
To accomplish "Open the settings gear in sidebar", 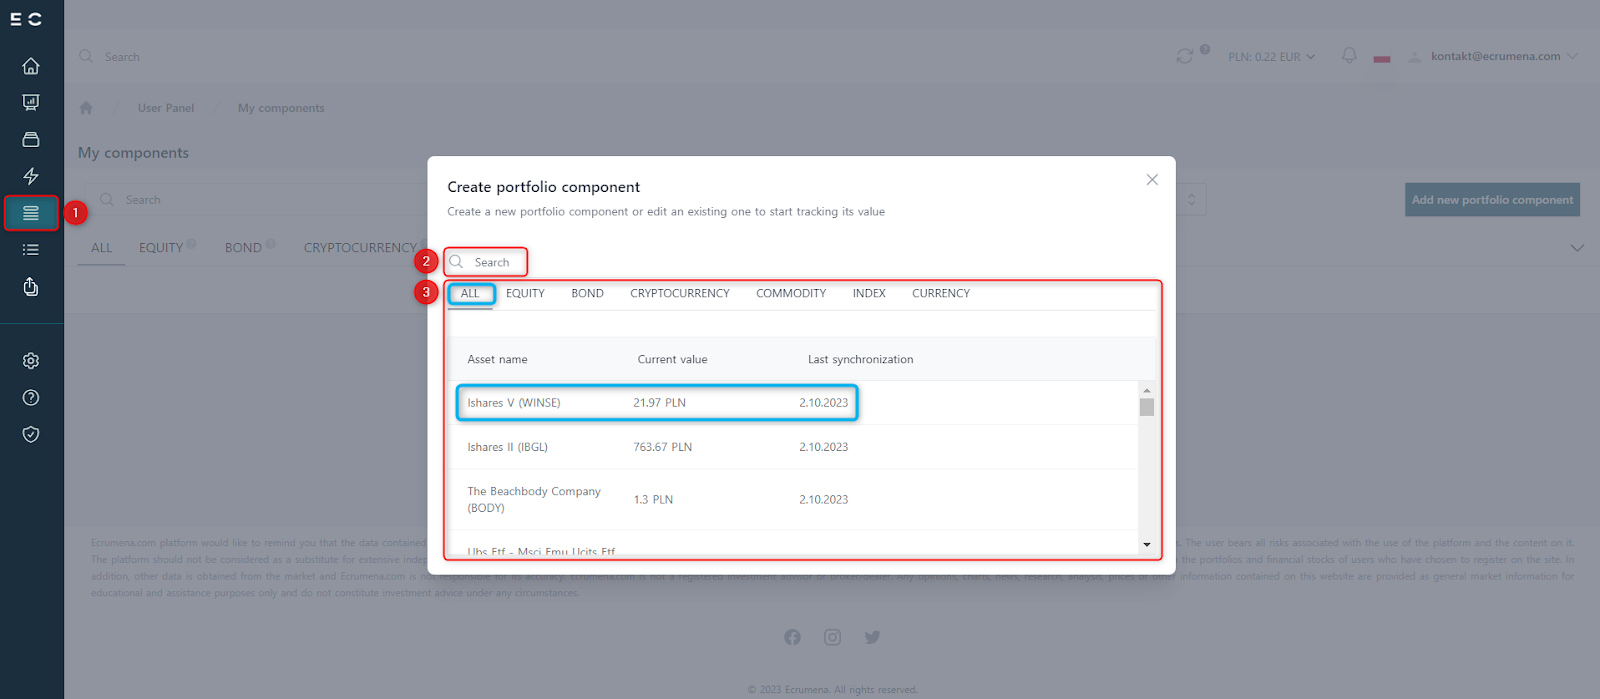I will point(31,361).
